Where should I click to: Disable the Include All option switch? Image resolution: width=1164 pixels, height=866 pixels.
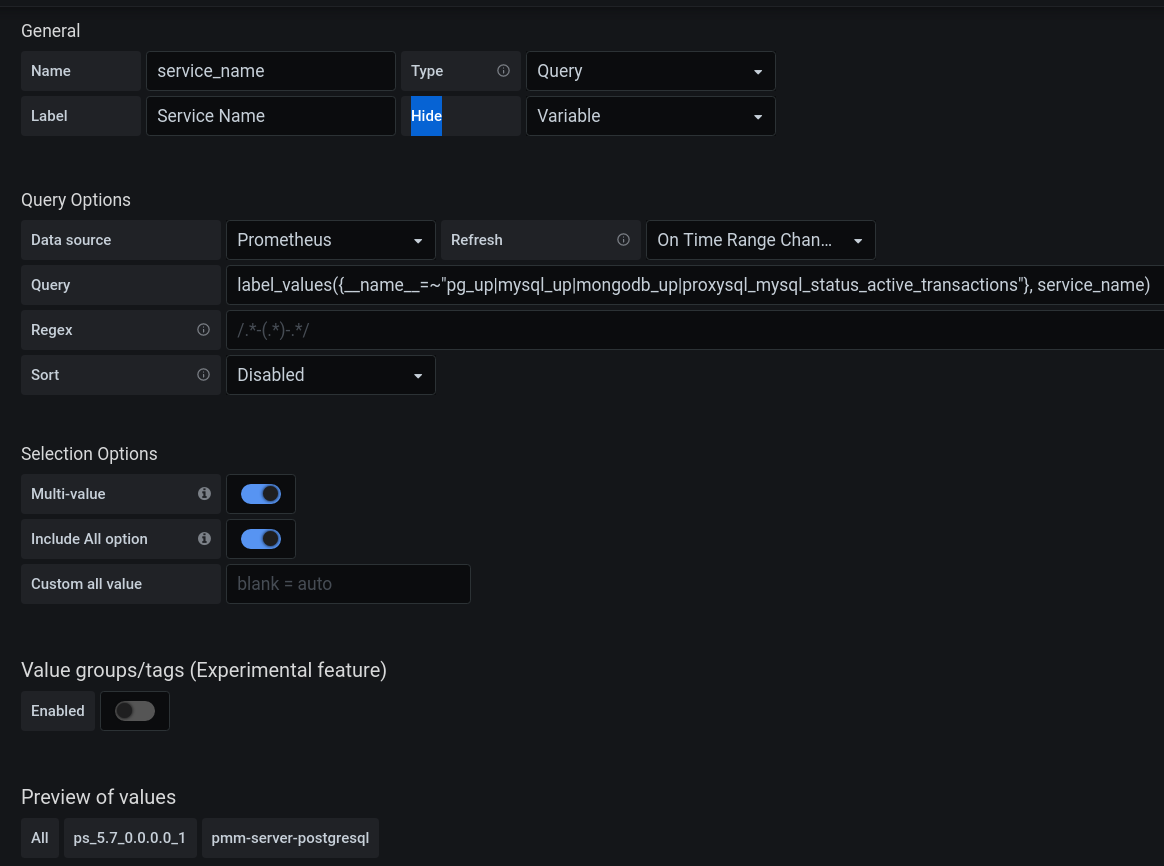tap(261, 539)
